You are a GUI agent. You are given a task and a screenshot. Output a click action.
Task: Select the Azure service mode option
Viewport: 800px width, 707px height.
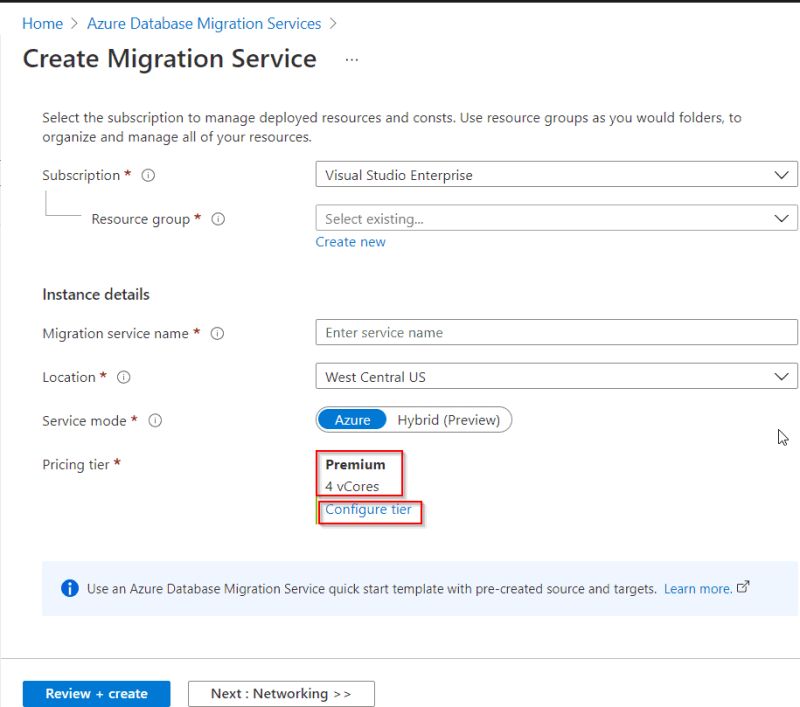[x=352, y=419]
